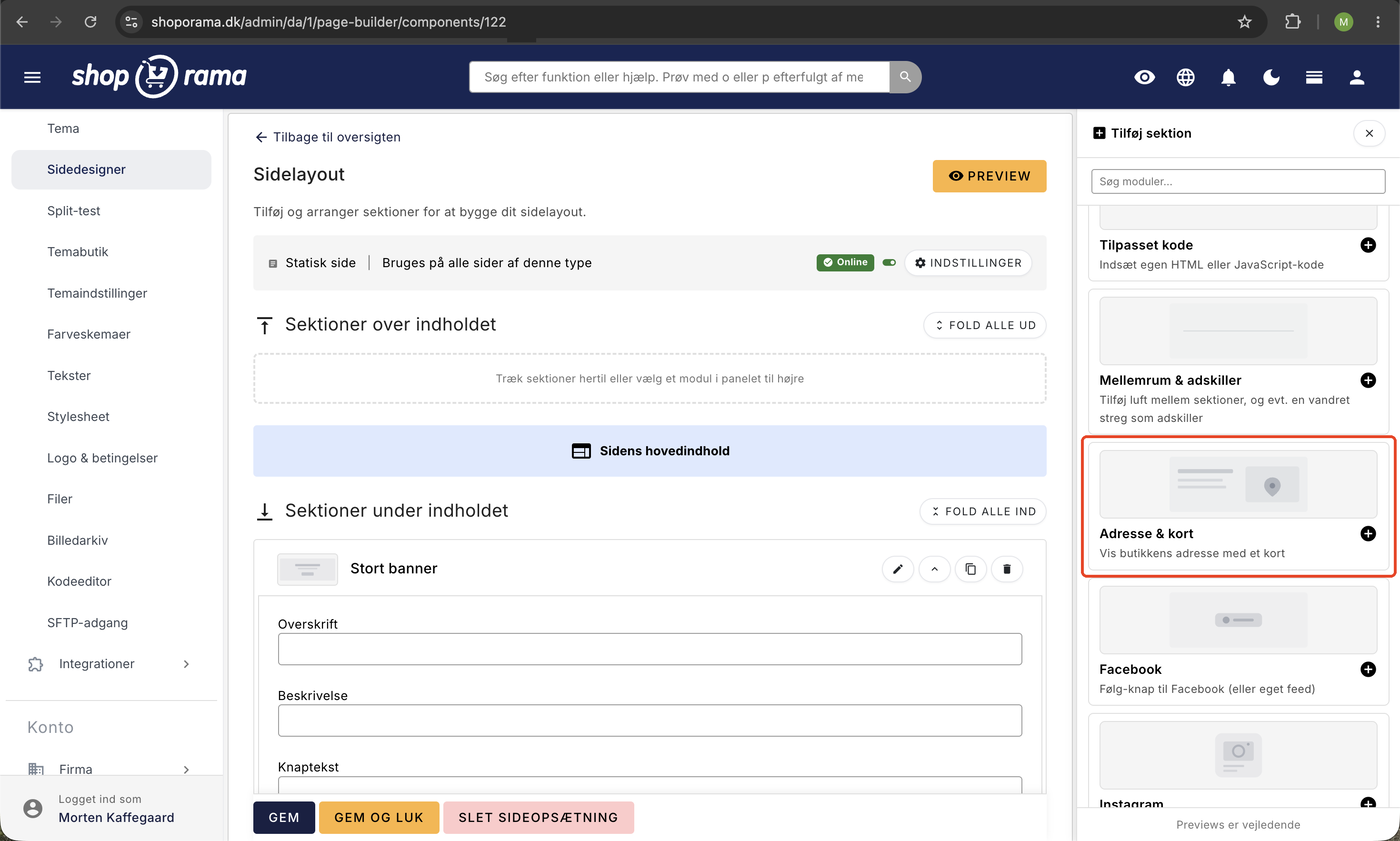Click the Beskrivelse input field
1400x841 pixels.
pos(650,720)
